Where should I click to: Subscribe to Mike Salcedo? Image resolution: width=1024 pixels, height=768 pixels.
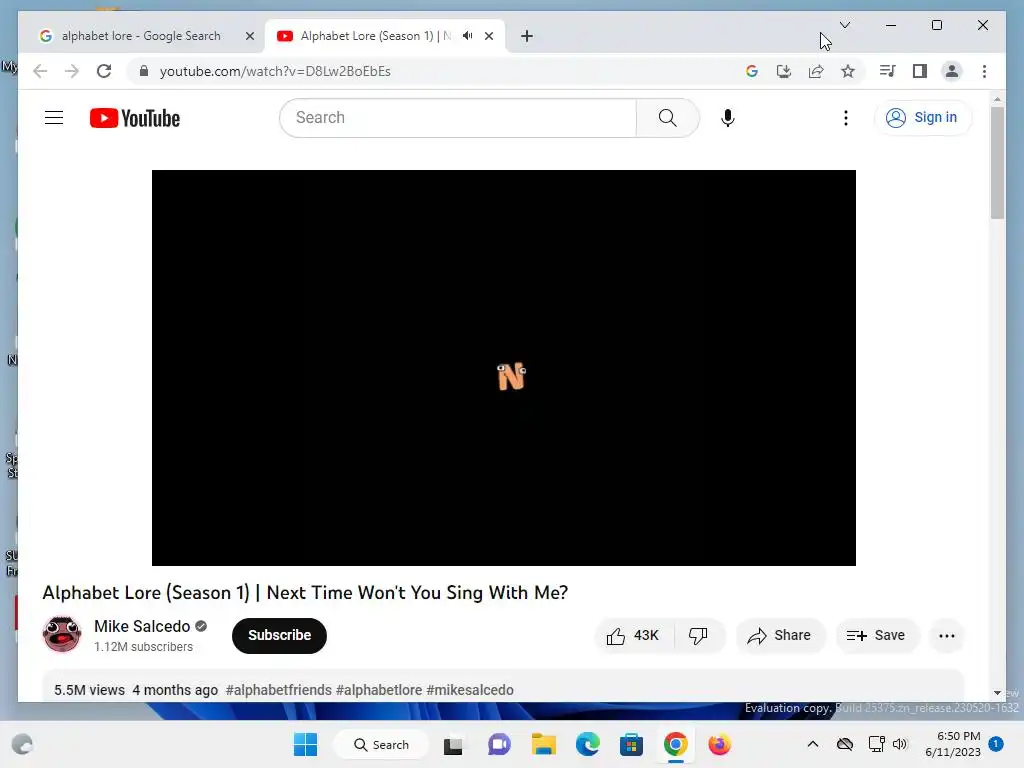coord(279,635)
